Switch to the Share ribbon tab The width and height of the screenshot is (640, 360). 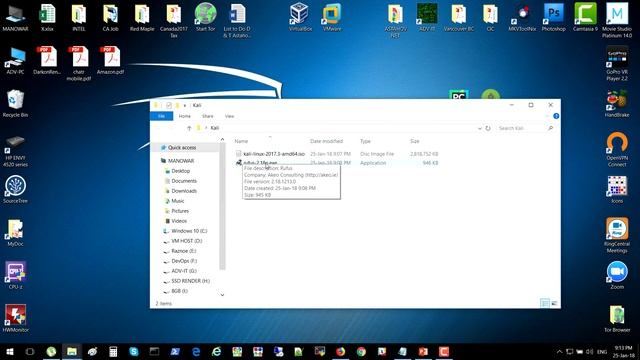[207, 116]
